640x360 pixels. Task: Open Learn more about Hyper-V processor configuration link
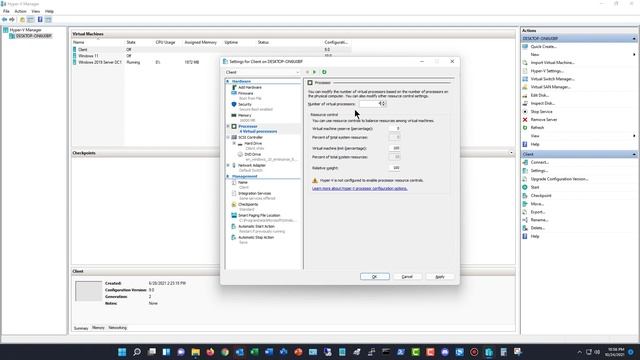coord(360,189)
